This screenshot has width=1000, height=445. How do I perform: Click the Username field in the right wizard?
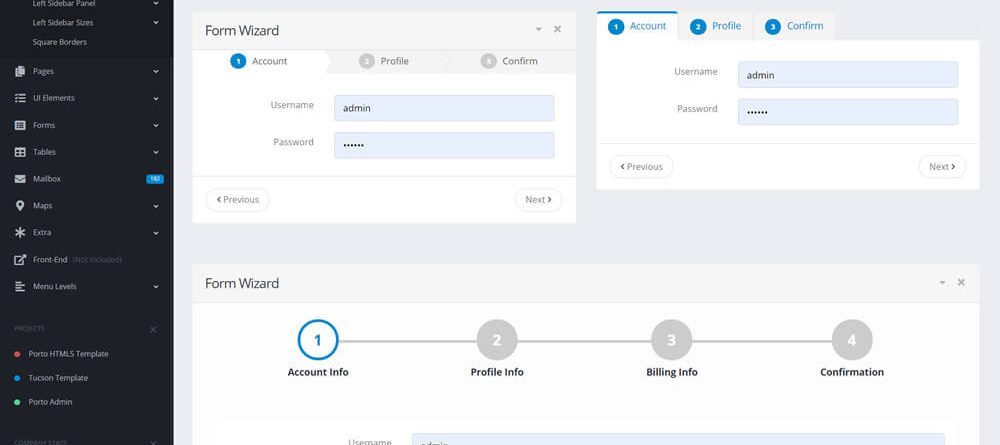pyautogui.click(x=847, y=75)
